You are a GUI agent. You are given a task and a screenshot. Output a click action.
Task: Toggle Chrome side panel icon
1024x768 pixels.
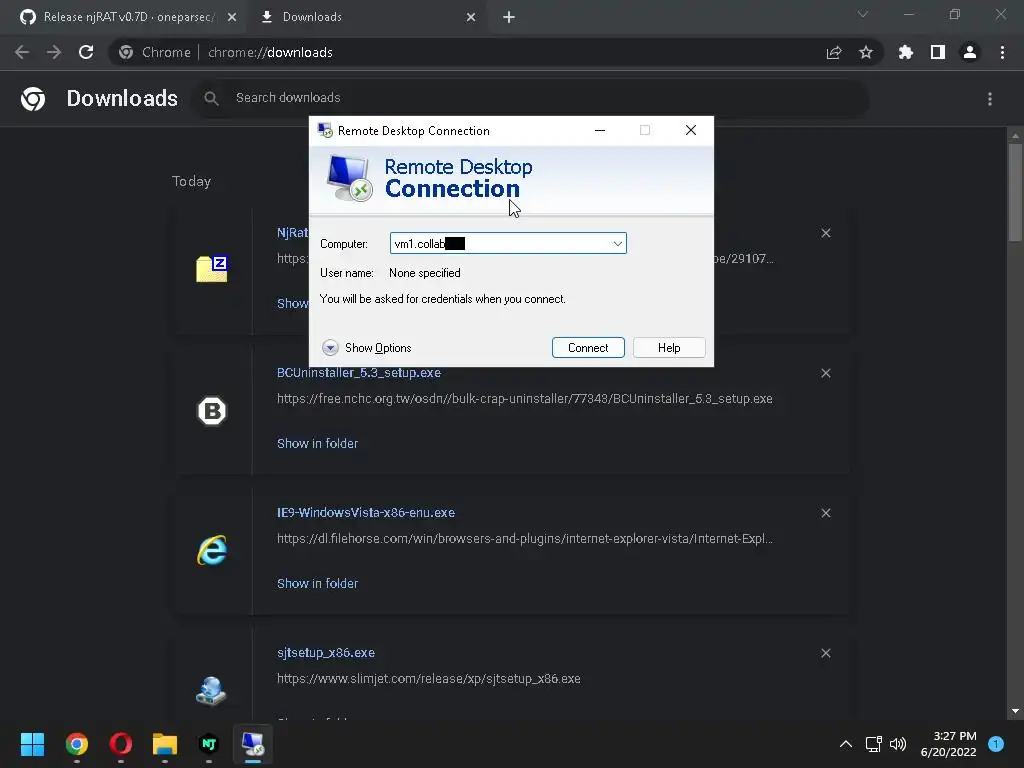point(938,52)
